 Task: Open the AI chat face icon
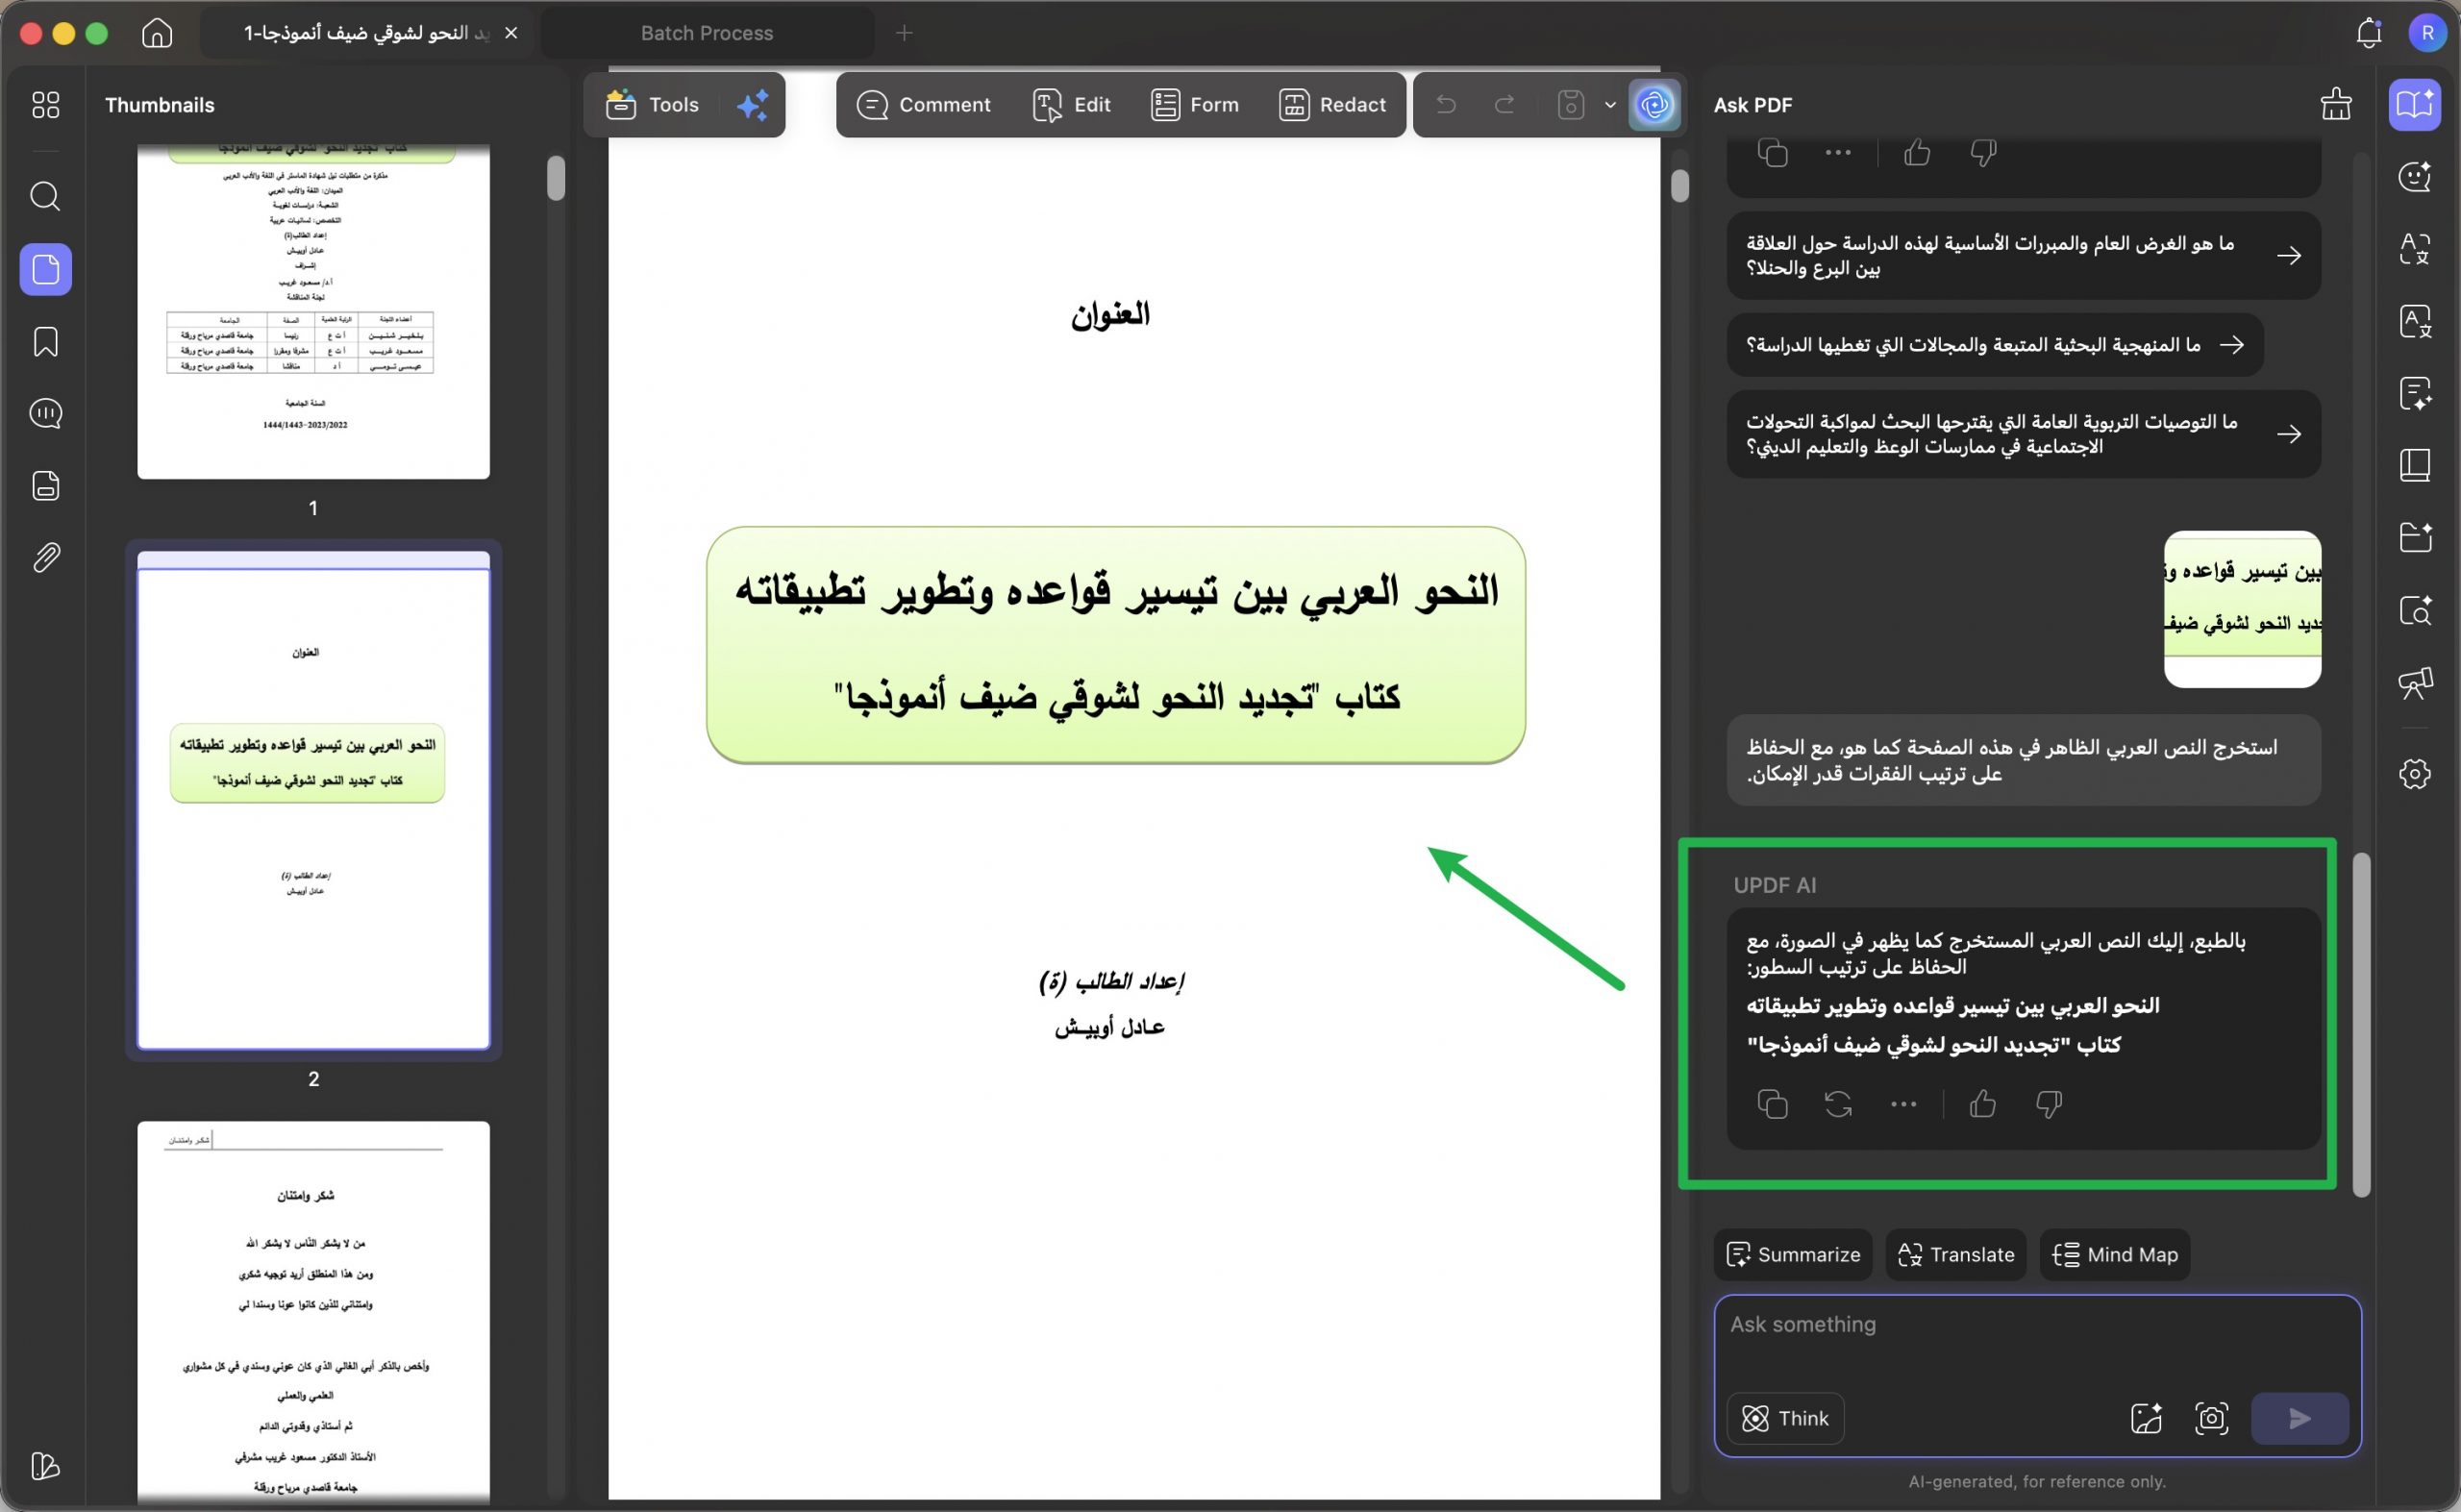click(x=2415, y=177)
